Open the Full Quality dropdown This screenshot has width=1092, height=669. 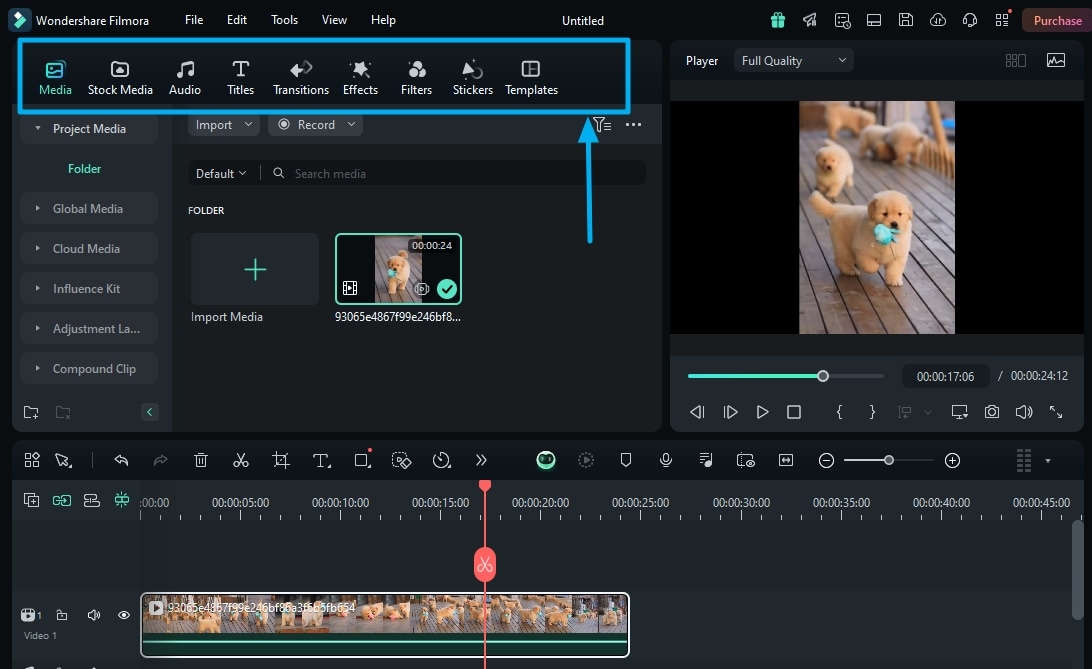[x=794, y=61]
